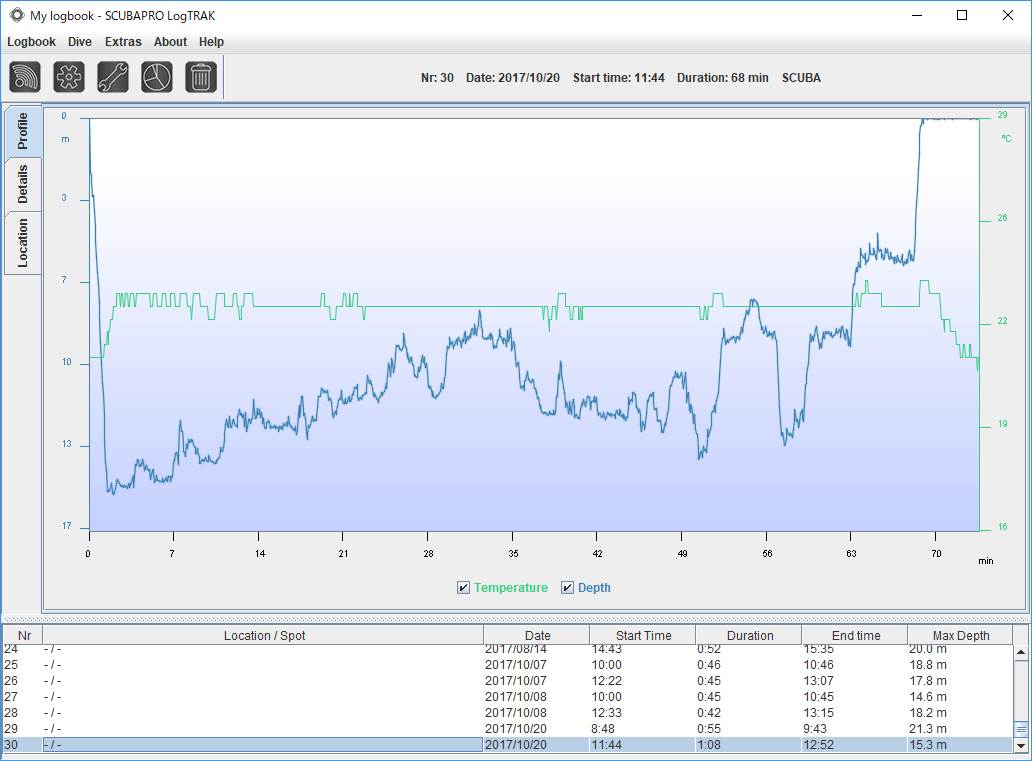
Task: Open the gear settings toolbar icon
Action: pos(69,77)
